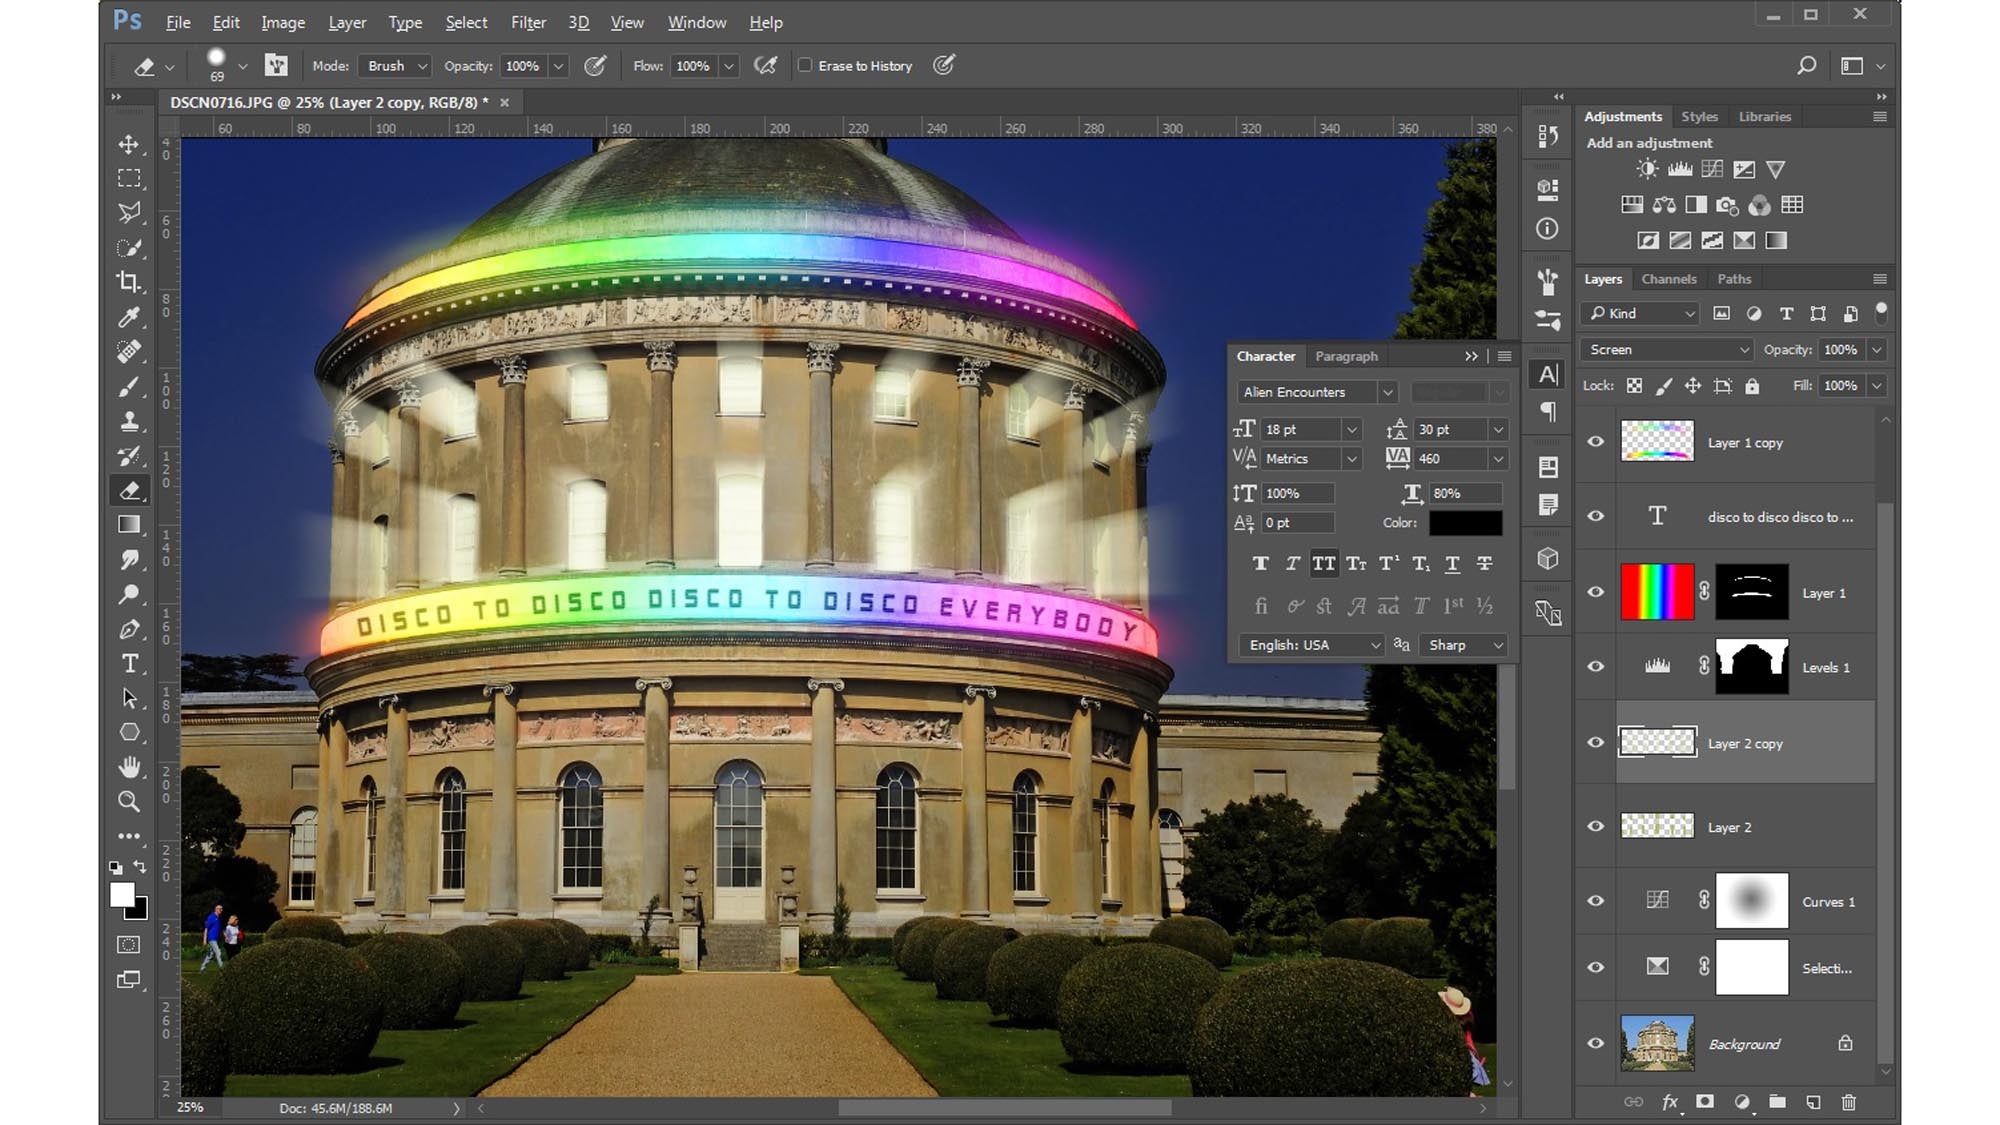Switch to the Styles tab
Viewport: 2000px width, 1125px height.
click(x=1699, y=116)
